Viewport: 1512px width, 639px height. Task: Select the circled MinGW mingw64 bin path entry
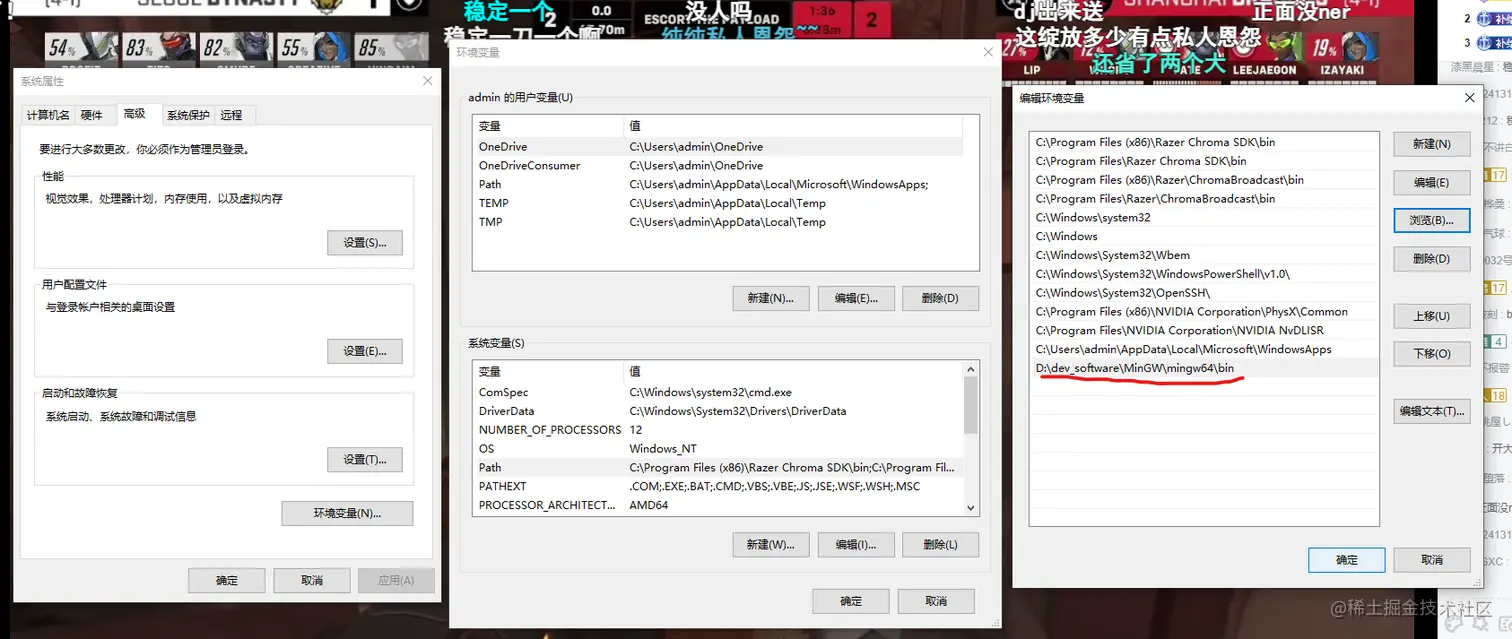(1135, 368)
